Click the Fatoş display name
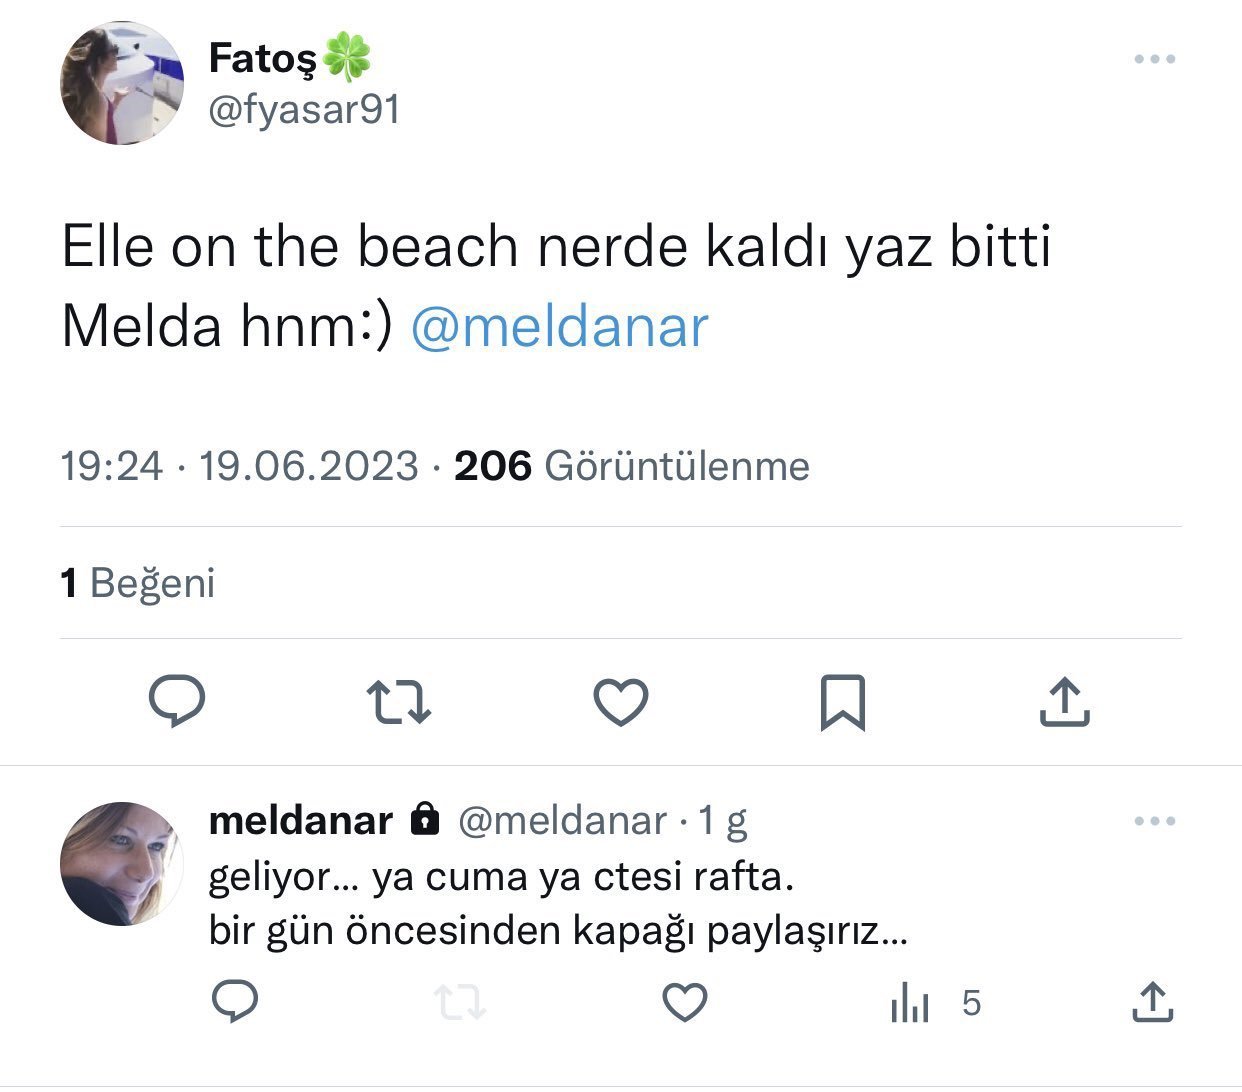 point(262,59)
